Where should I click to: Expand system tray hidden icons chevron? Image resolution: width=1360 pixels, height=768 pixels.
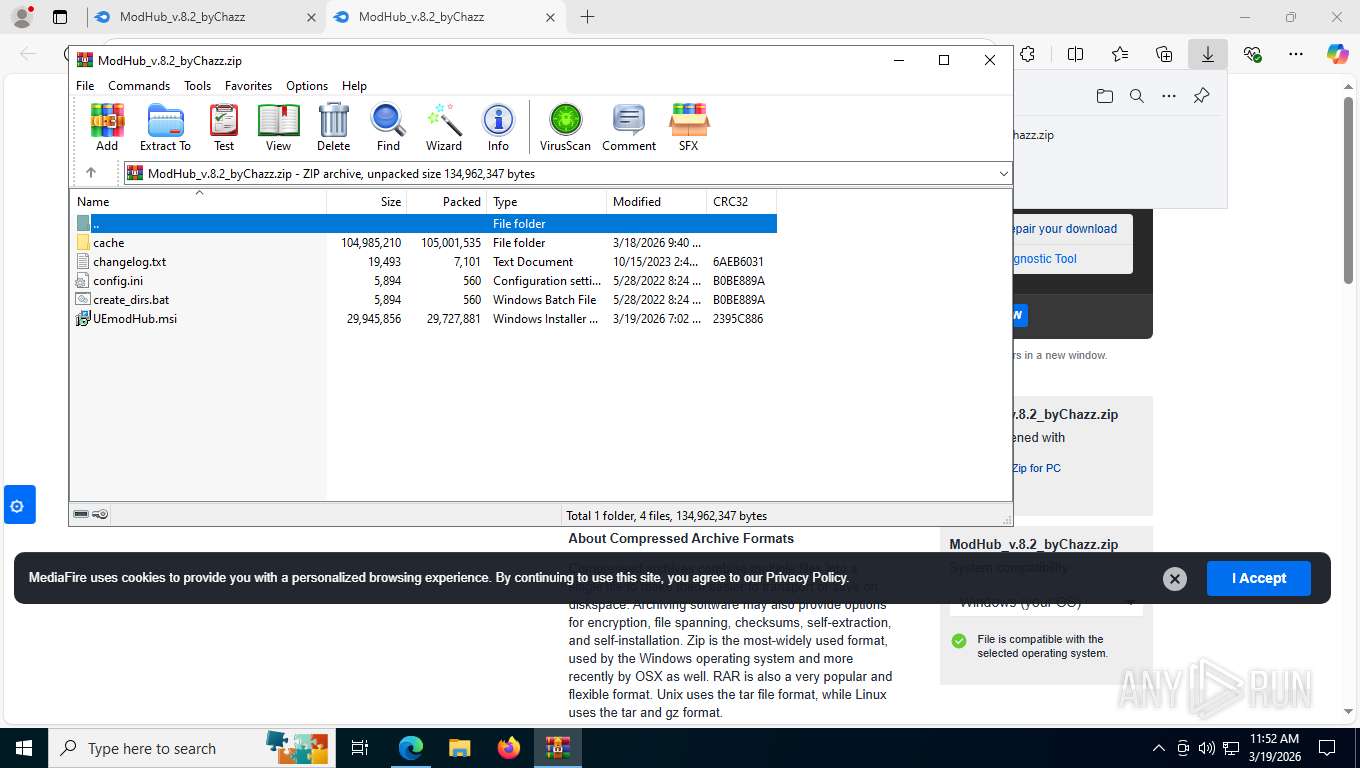tap(1159, 748)
